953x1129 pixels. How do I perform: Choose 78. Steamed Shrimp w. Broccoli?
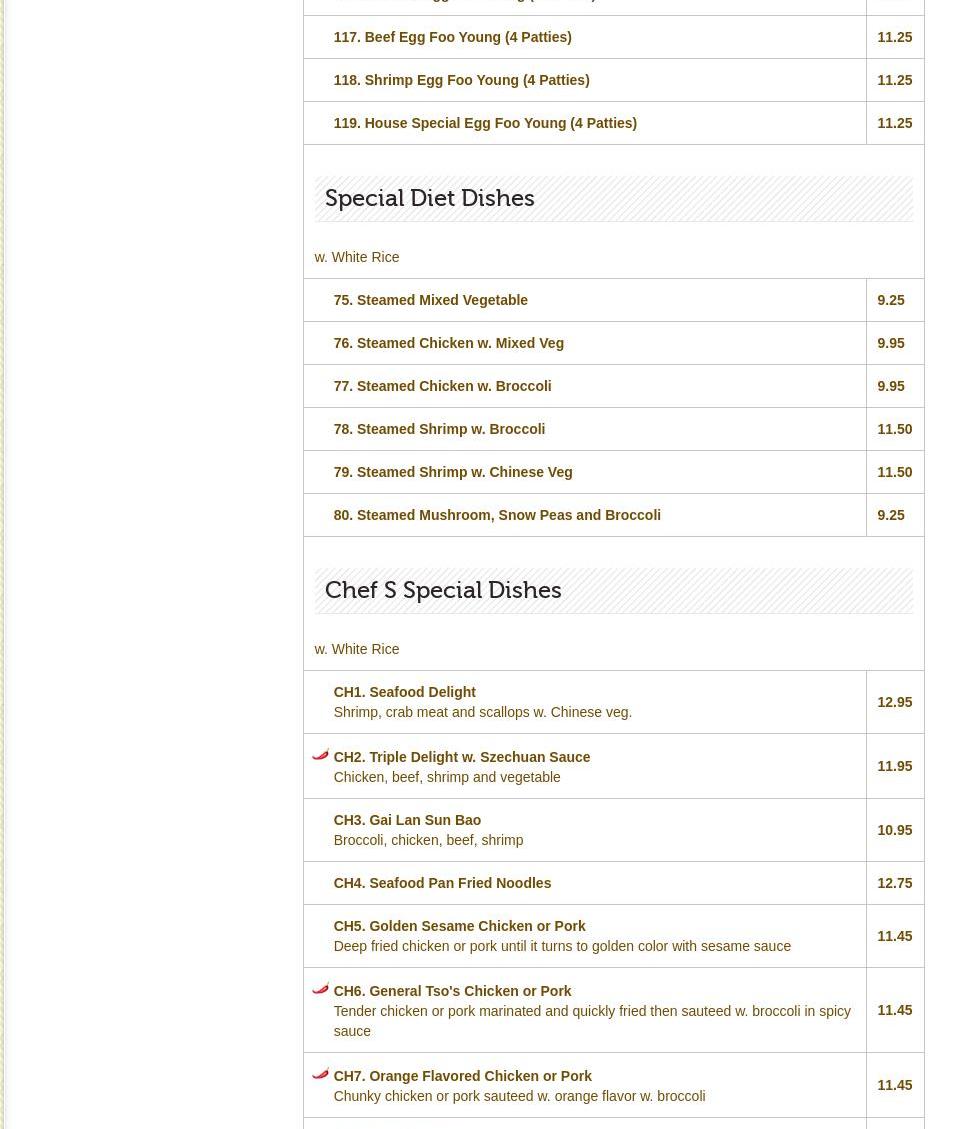click(x=439, y=429)
